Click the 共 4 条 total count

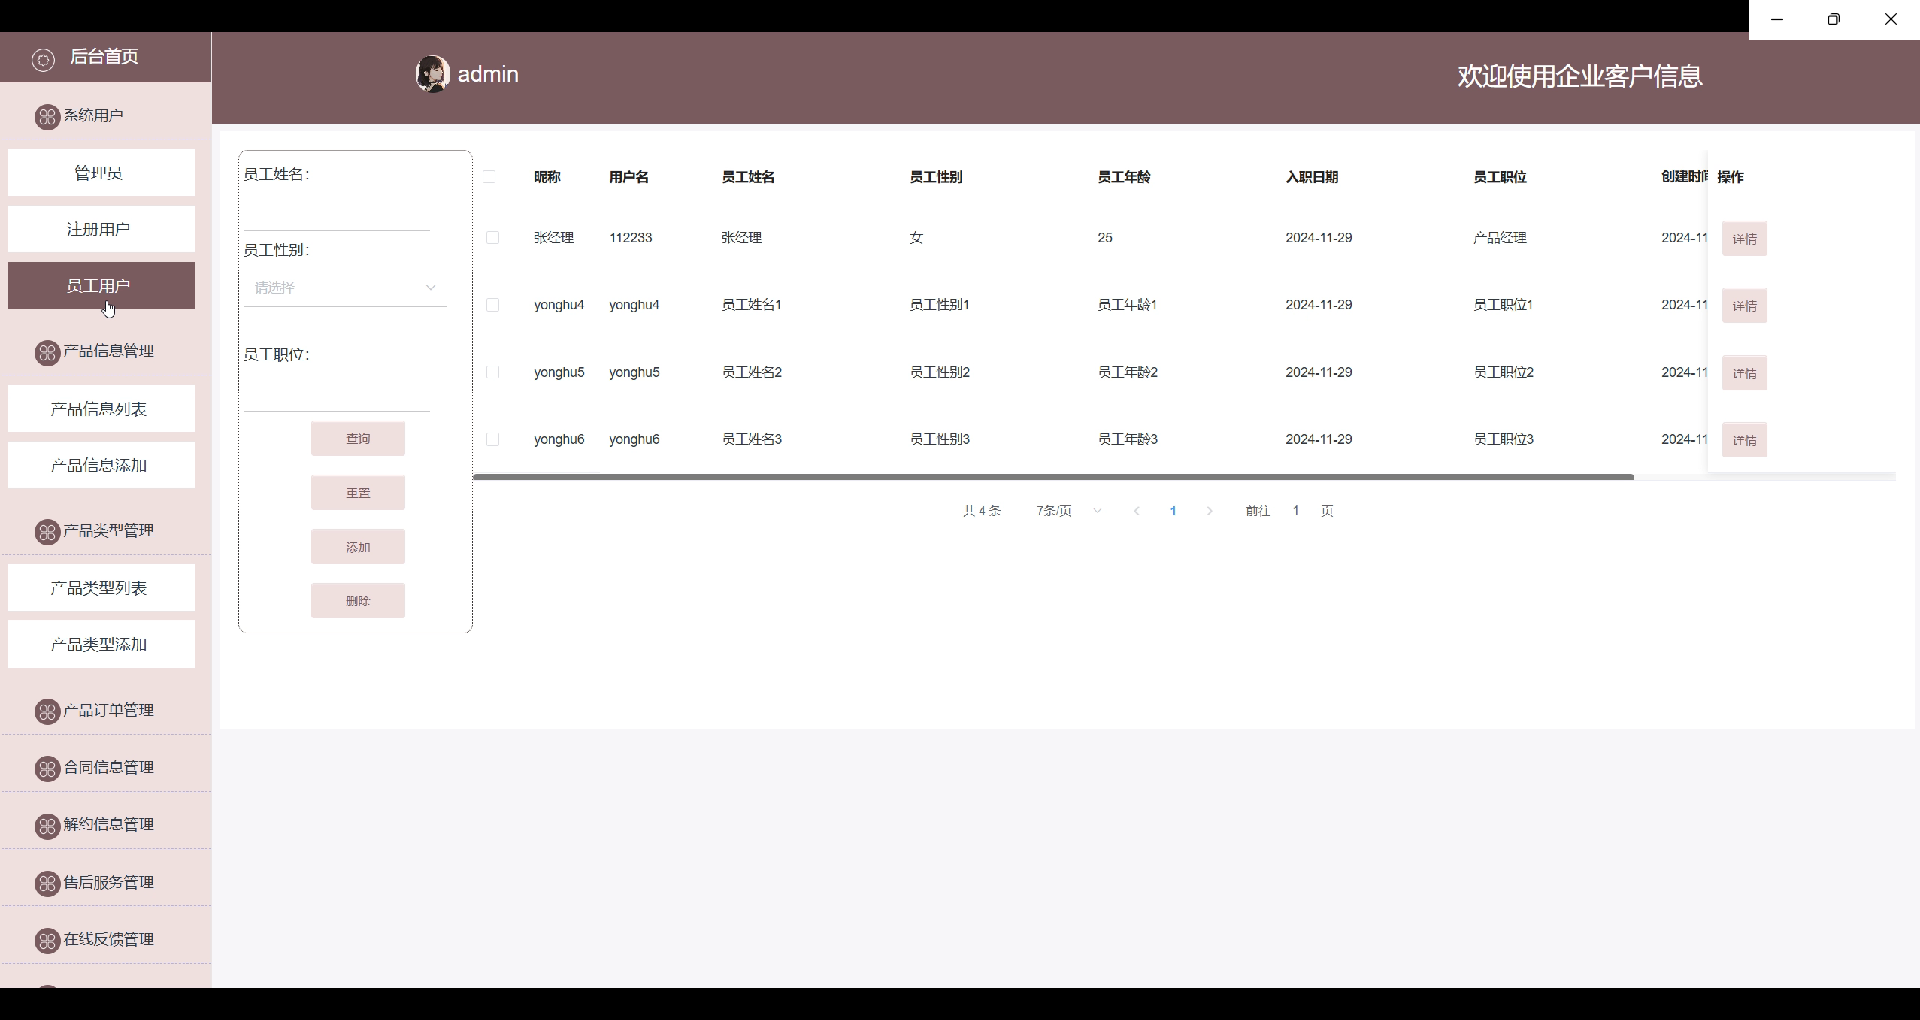982,511
